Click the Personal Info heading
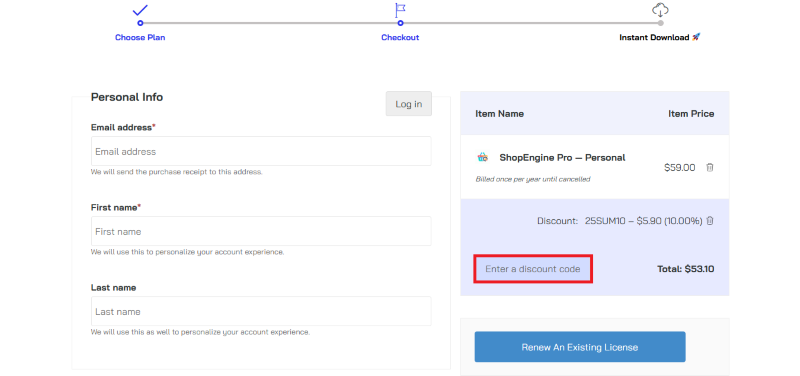The height and width of the screenshot is (376, 800). pos(127,97)
